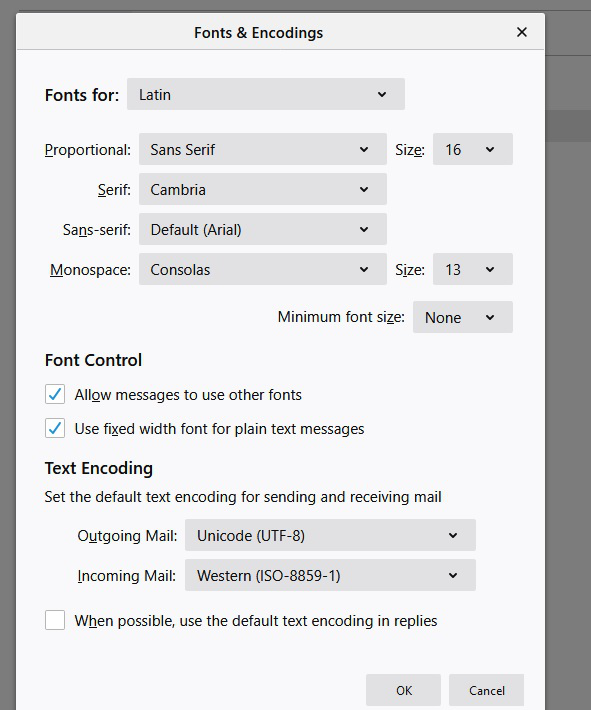Click the chevron arrow of Minimum font size
The width and height of the screenshot is (591, 710).
click(x=490, y=317)
